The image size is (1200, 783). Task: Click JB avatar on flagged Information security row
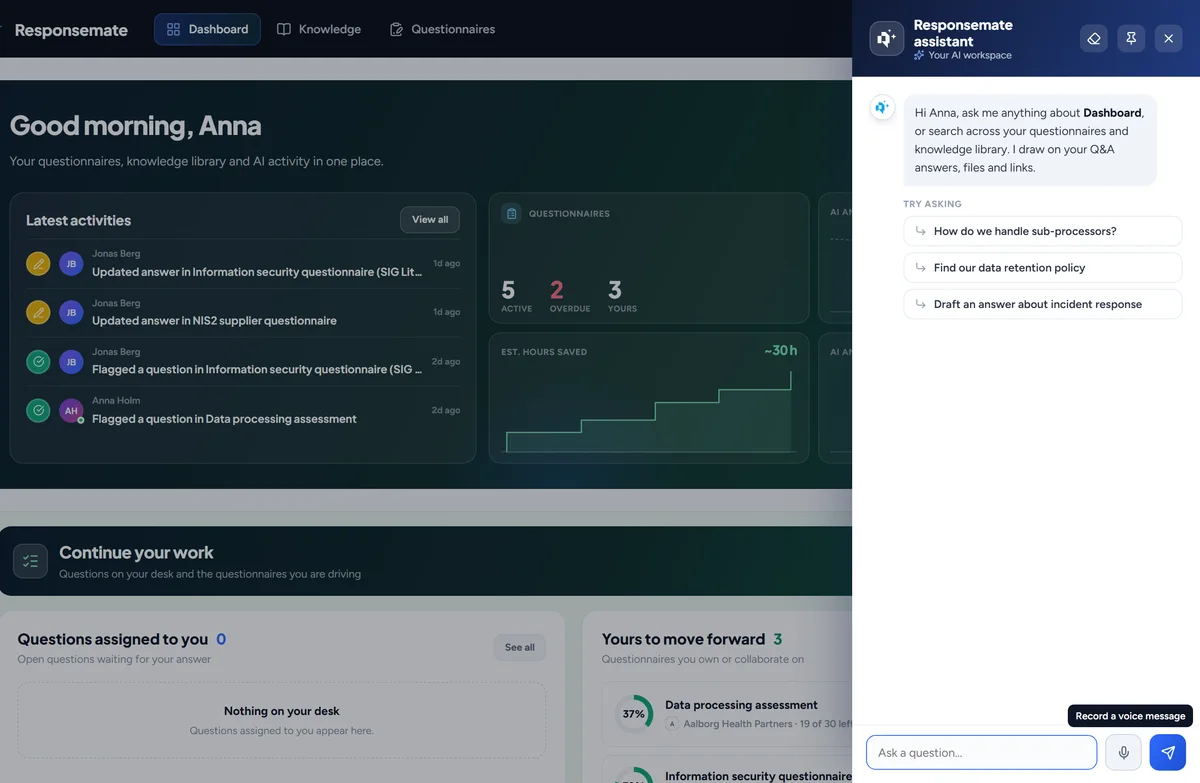pyautogui.click(x=71, y=361)
